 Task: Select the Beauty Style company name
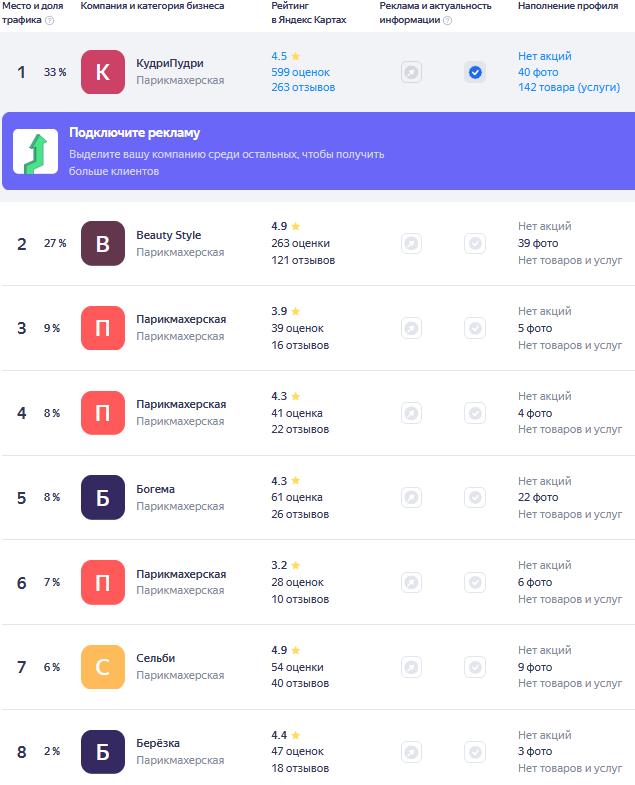tap(169, 235)
